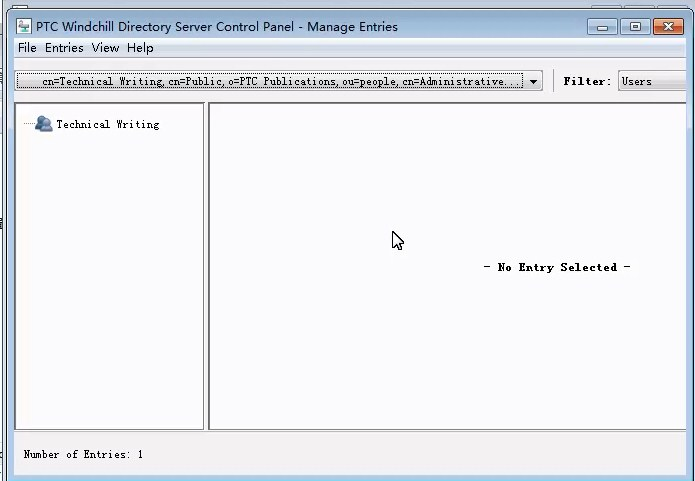Viewport: 695px width, 481px height.
Task: Click the No Entry Selected label
Action: (557, 267)
